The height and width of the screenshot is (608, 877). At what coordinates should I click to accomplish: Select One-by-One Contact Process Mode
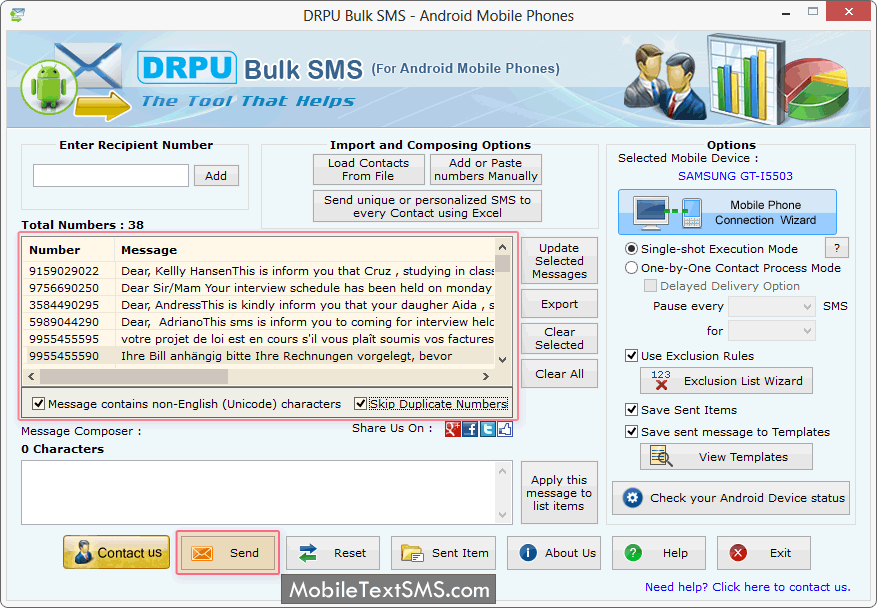point(631,267)
